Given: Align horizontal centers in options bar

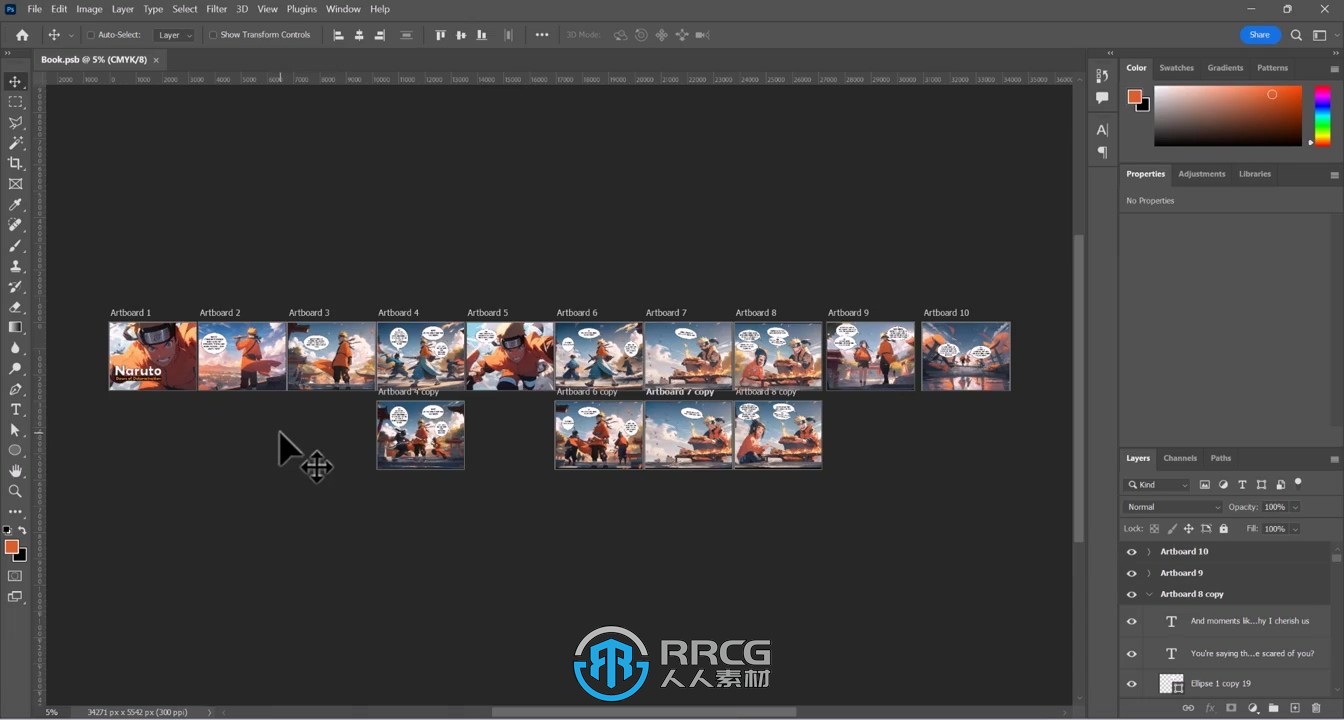Looking at the screenshot, I should [359, 35].
